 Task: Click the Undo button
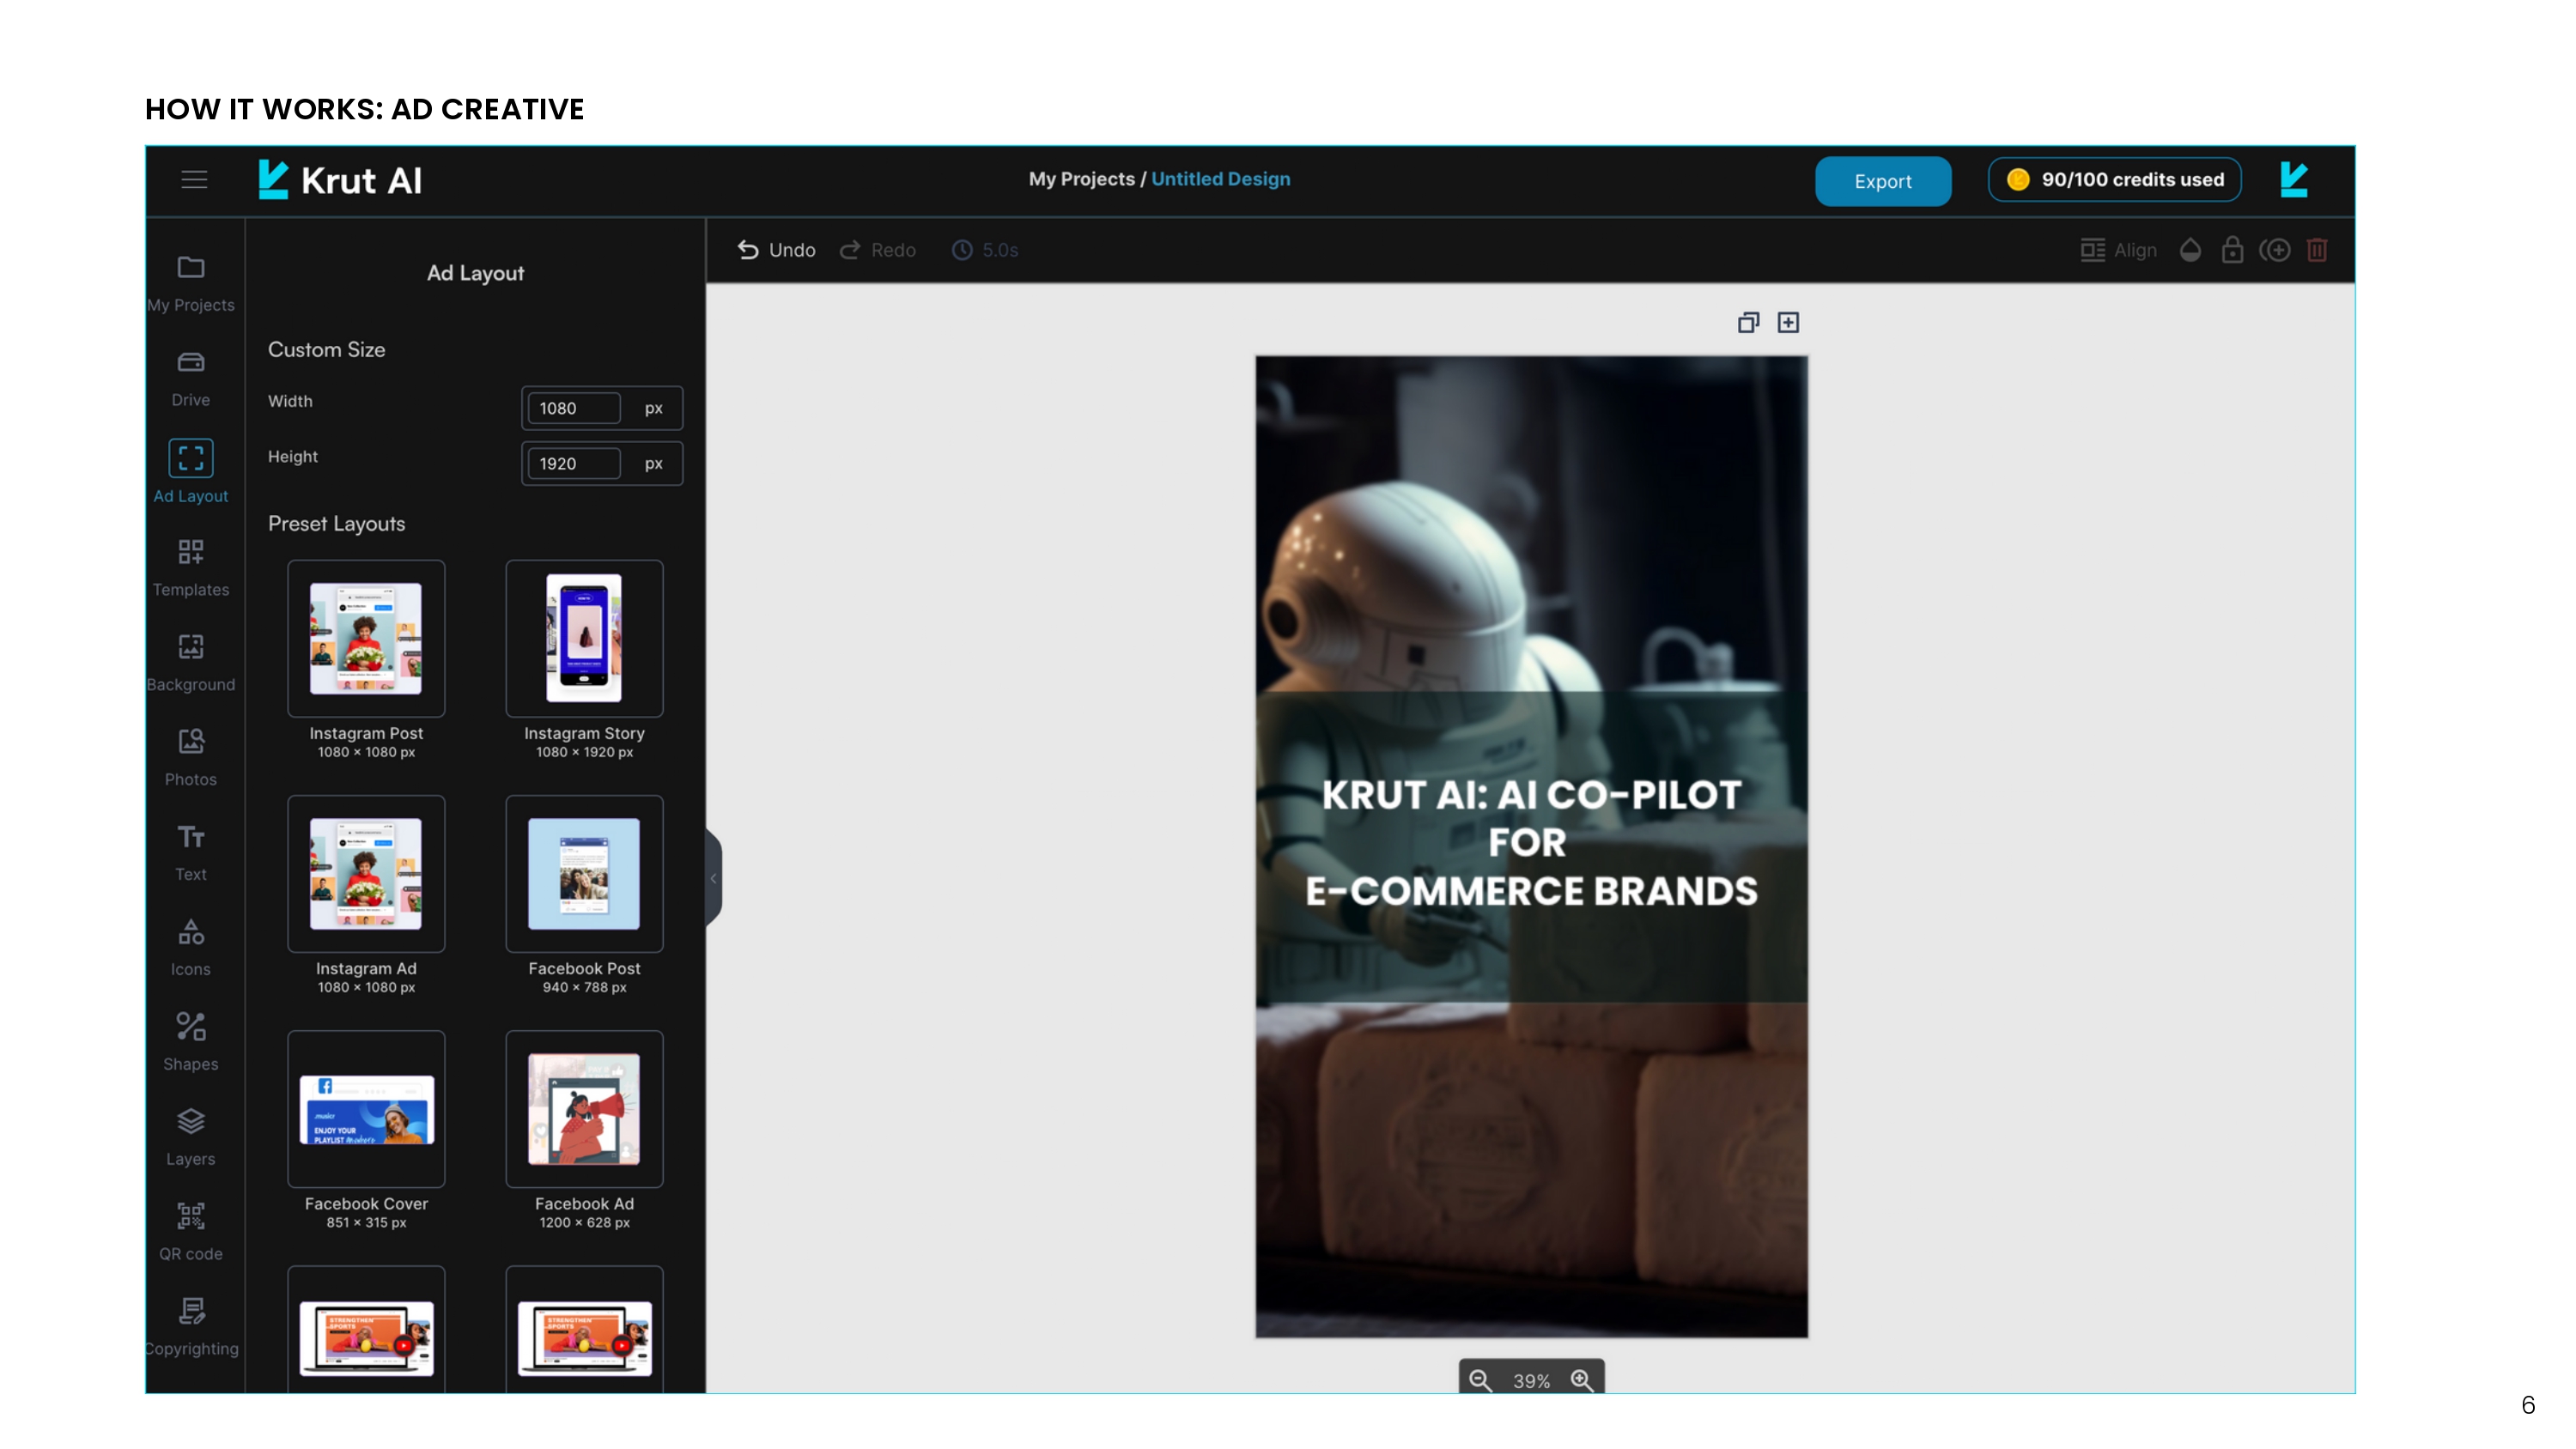776,250
